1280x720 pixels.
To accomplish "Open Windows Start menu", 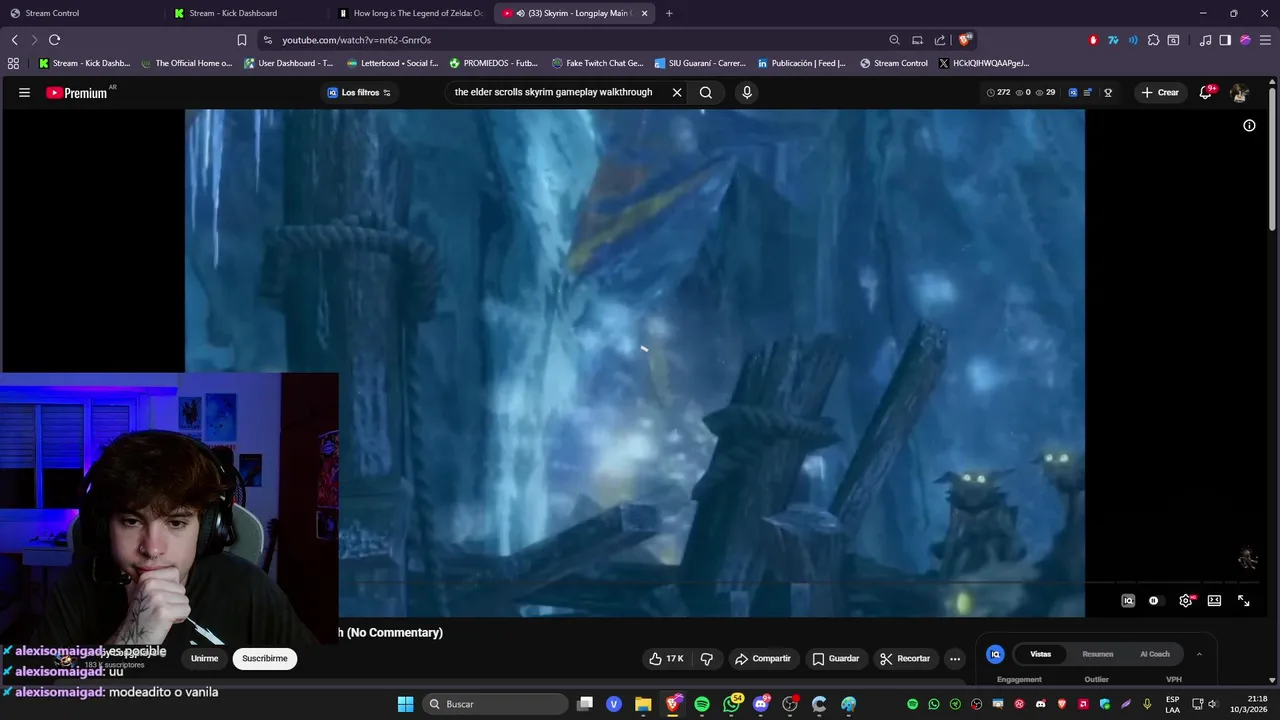I will pyautogui.click(x=405, y=704).
